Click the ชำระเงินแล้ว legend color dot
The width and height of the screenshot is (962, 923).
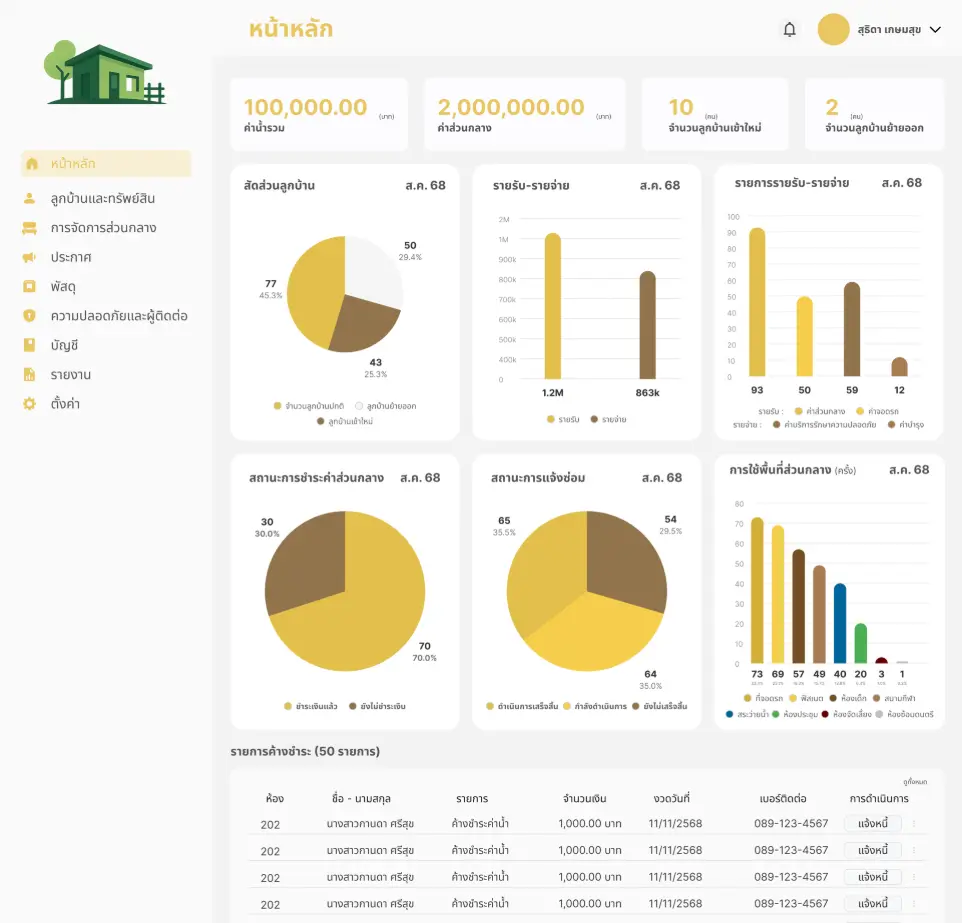(288, 706)
